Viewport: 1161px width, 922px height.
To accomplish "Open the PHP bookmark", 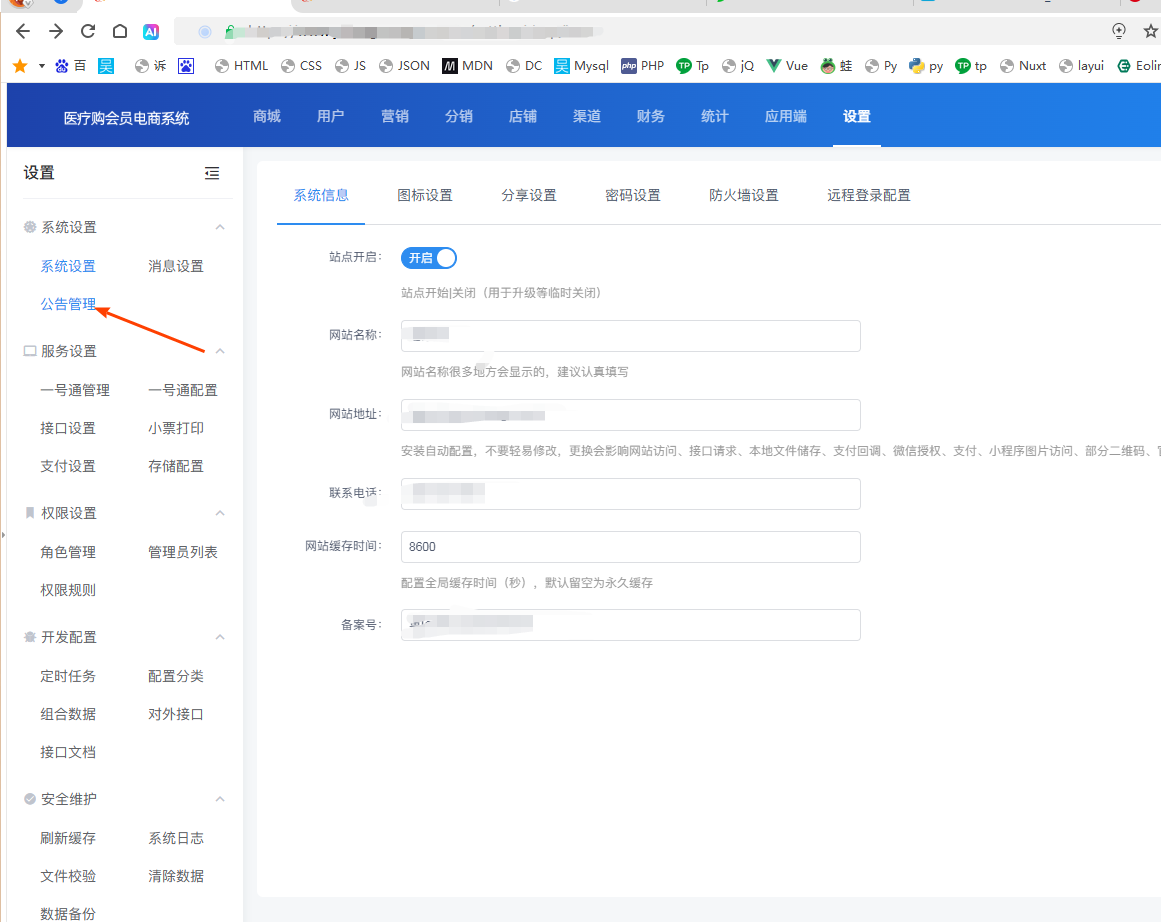I will point(642,66).
